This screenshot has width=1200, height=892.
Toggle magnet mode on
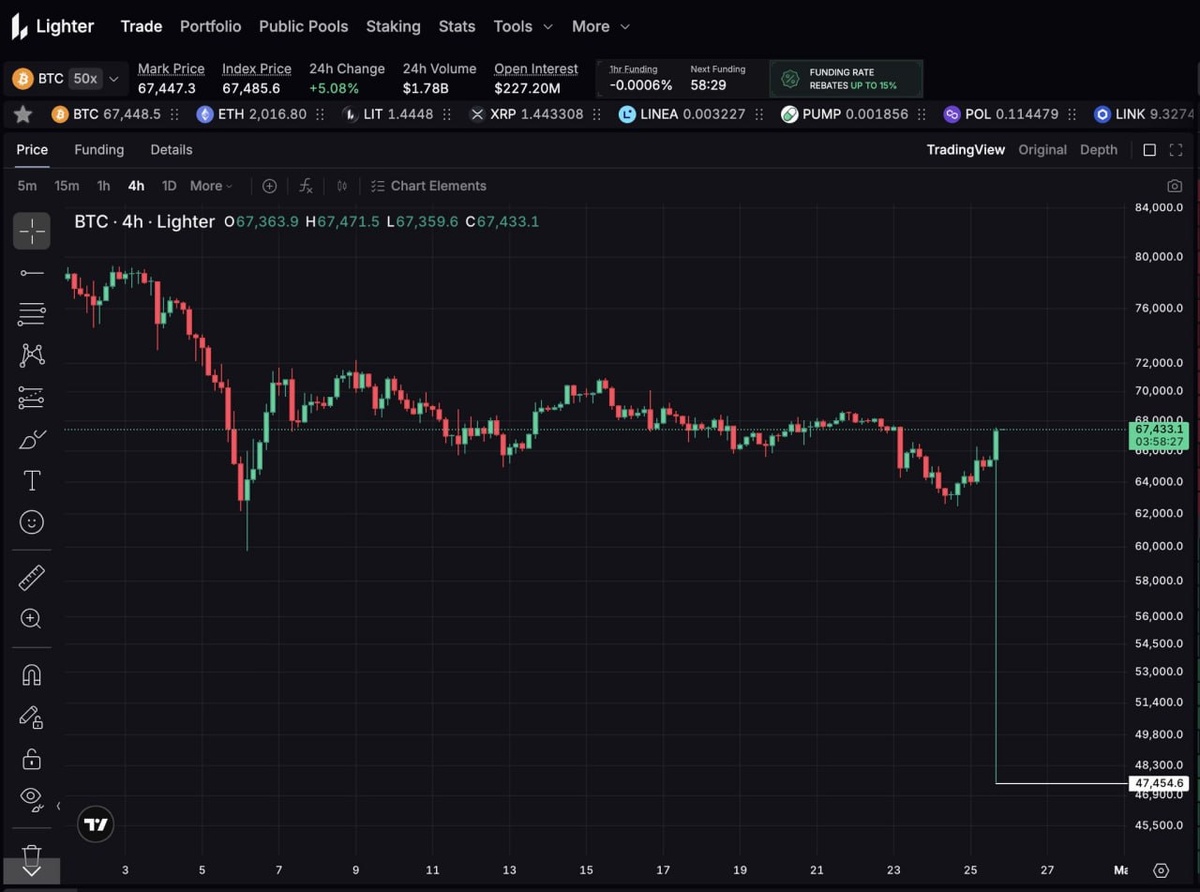click(32, 675)
